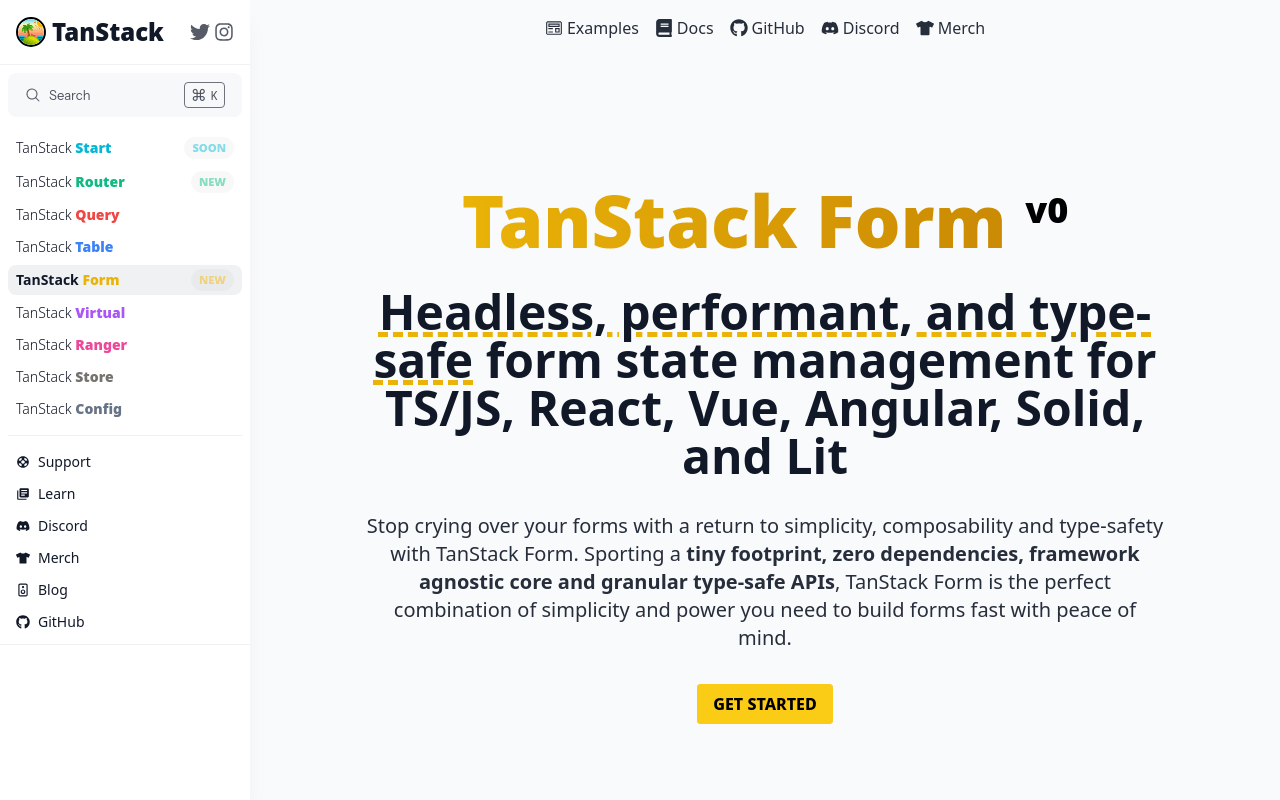
Task: Click the ⌘K shortcut badge
Action: pos(204,95)
